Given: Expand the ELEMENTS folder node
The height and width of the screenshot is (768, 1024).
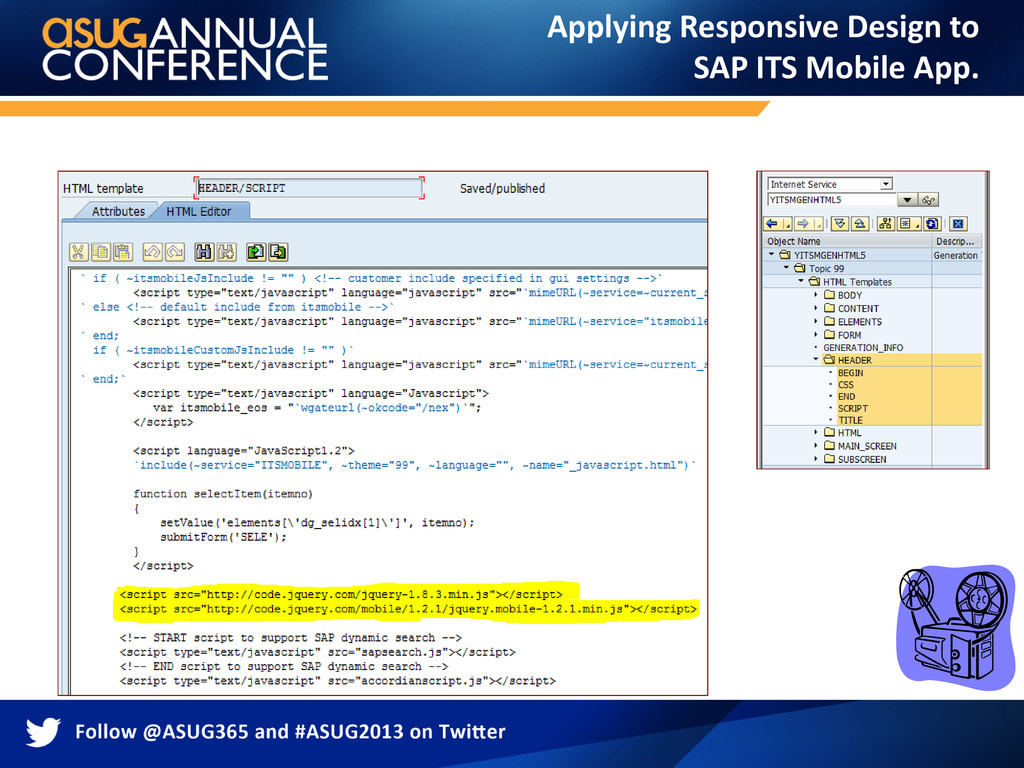Looking at the screenshot, I should pyautogui.click(x=816, y=321).
